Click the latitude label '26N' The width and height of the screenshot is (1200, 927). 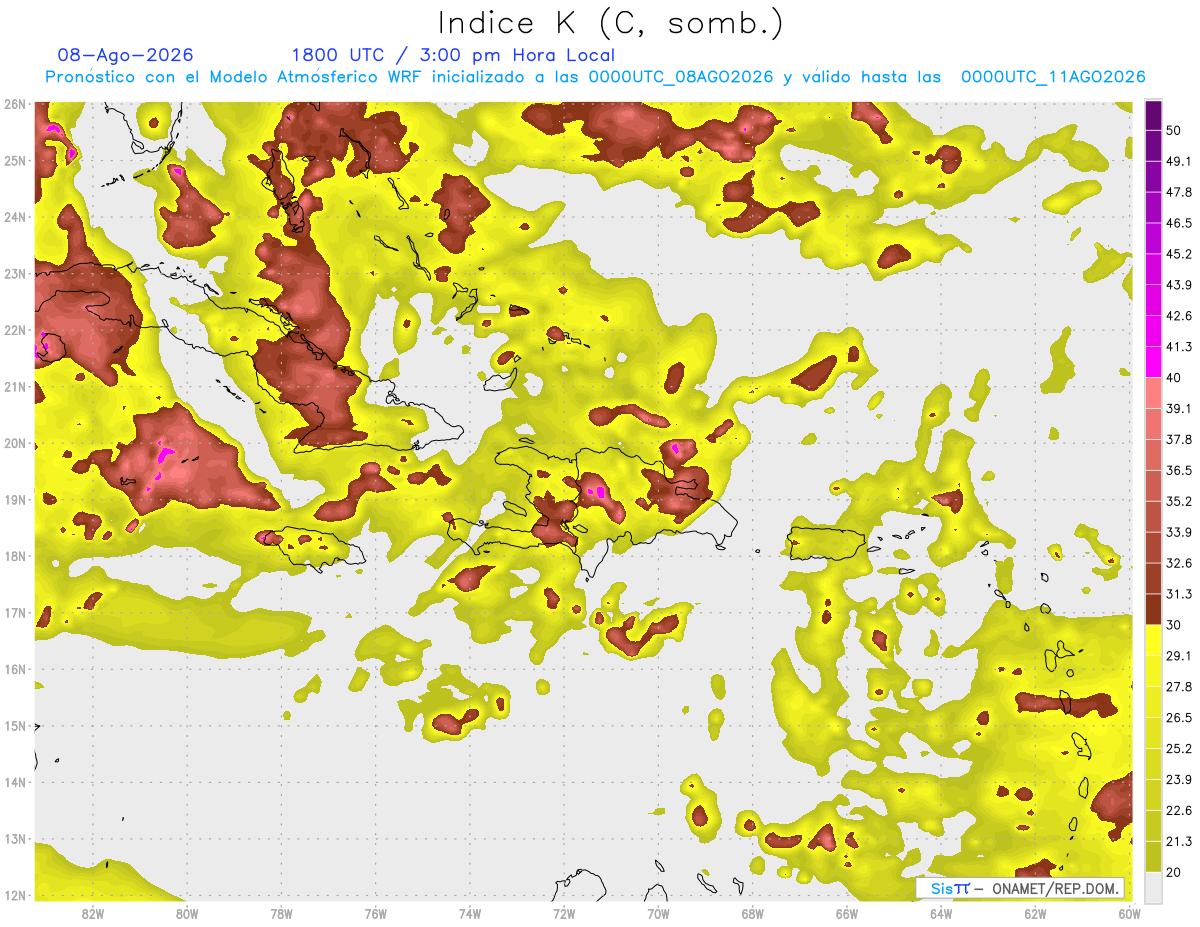(15, 104)
